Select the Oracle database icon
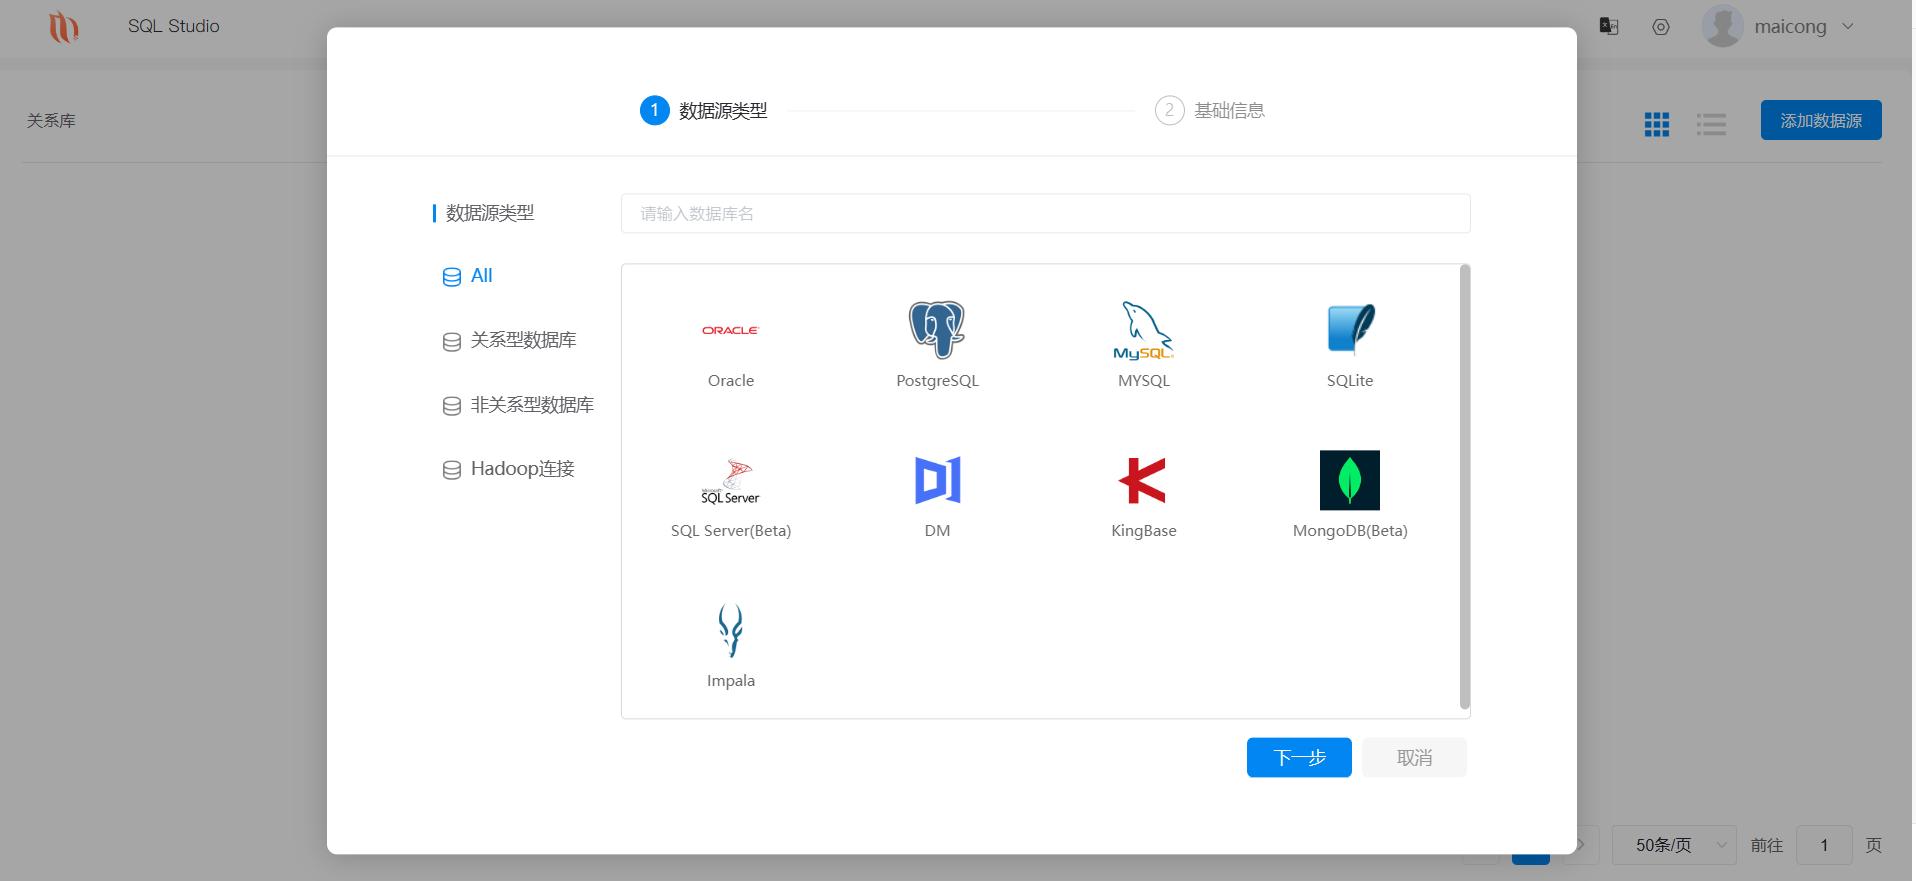Viewport: 1916px width, 881px height. (x=730, y=330)
